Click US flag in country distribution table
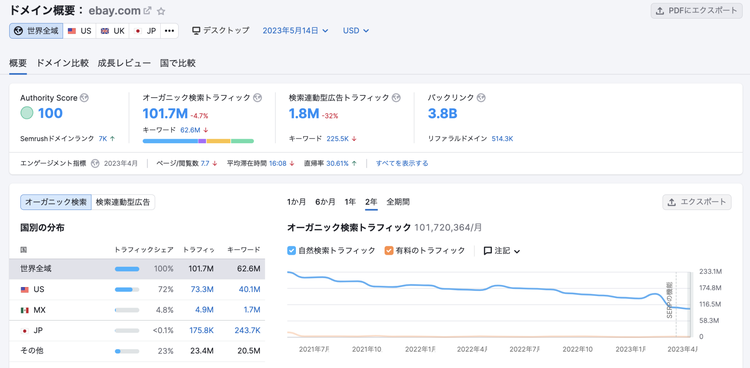The width and height of the screenshot is (750, 368). point(25,290)
